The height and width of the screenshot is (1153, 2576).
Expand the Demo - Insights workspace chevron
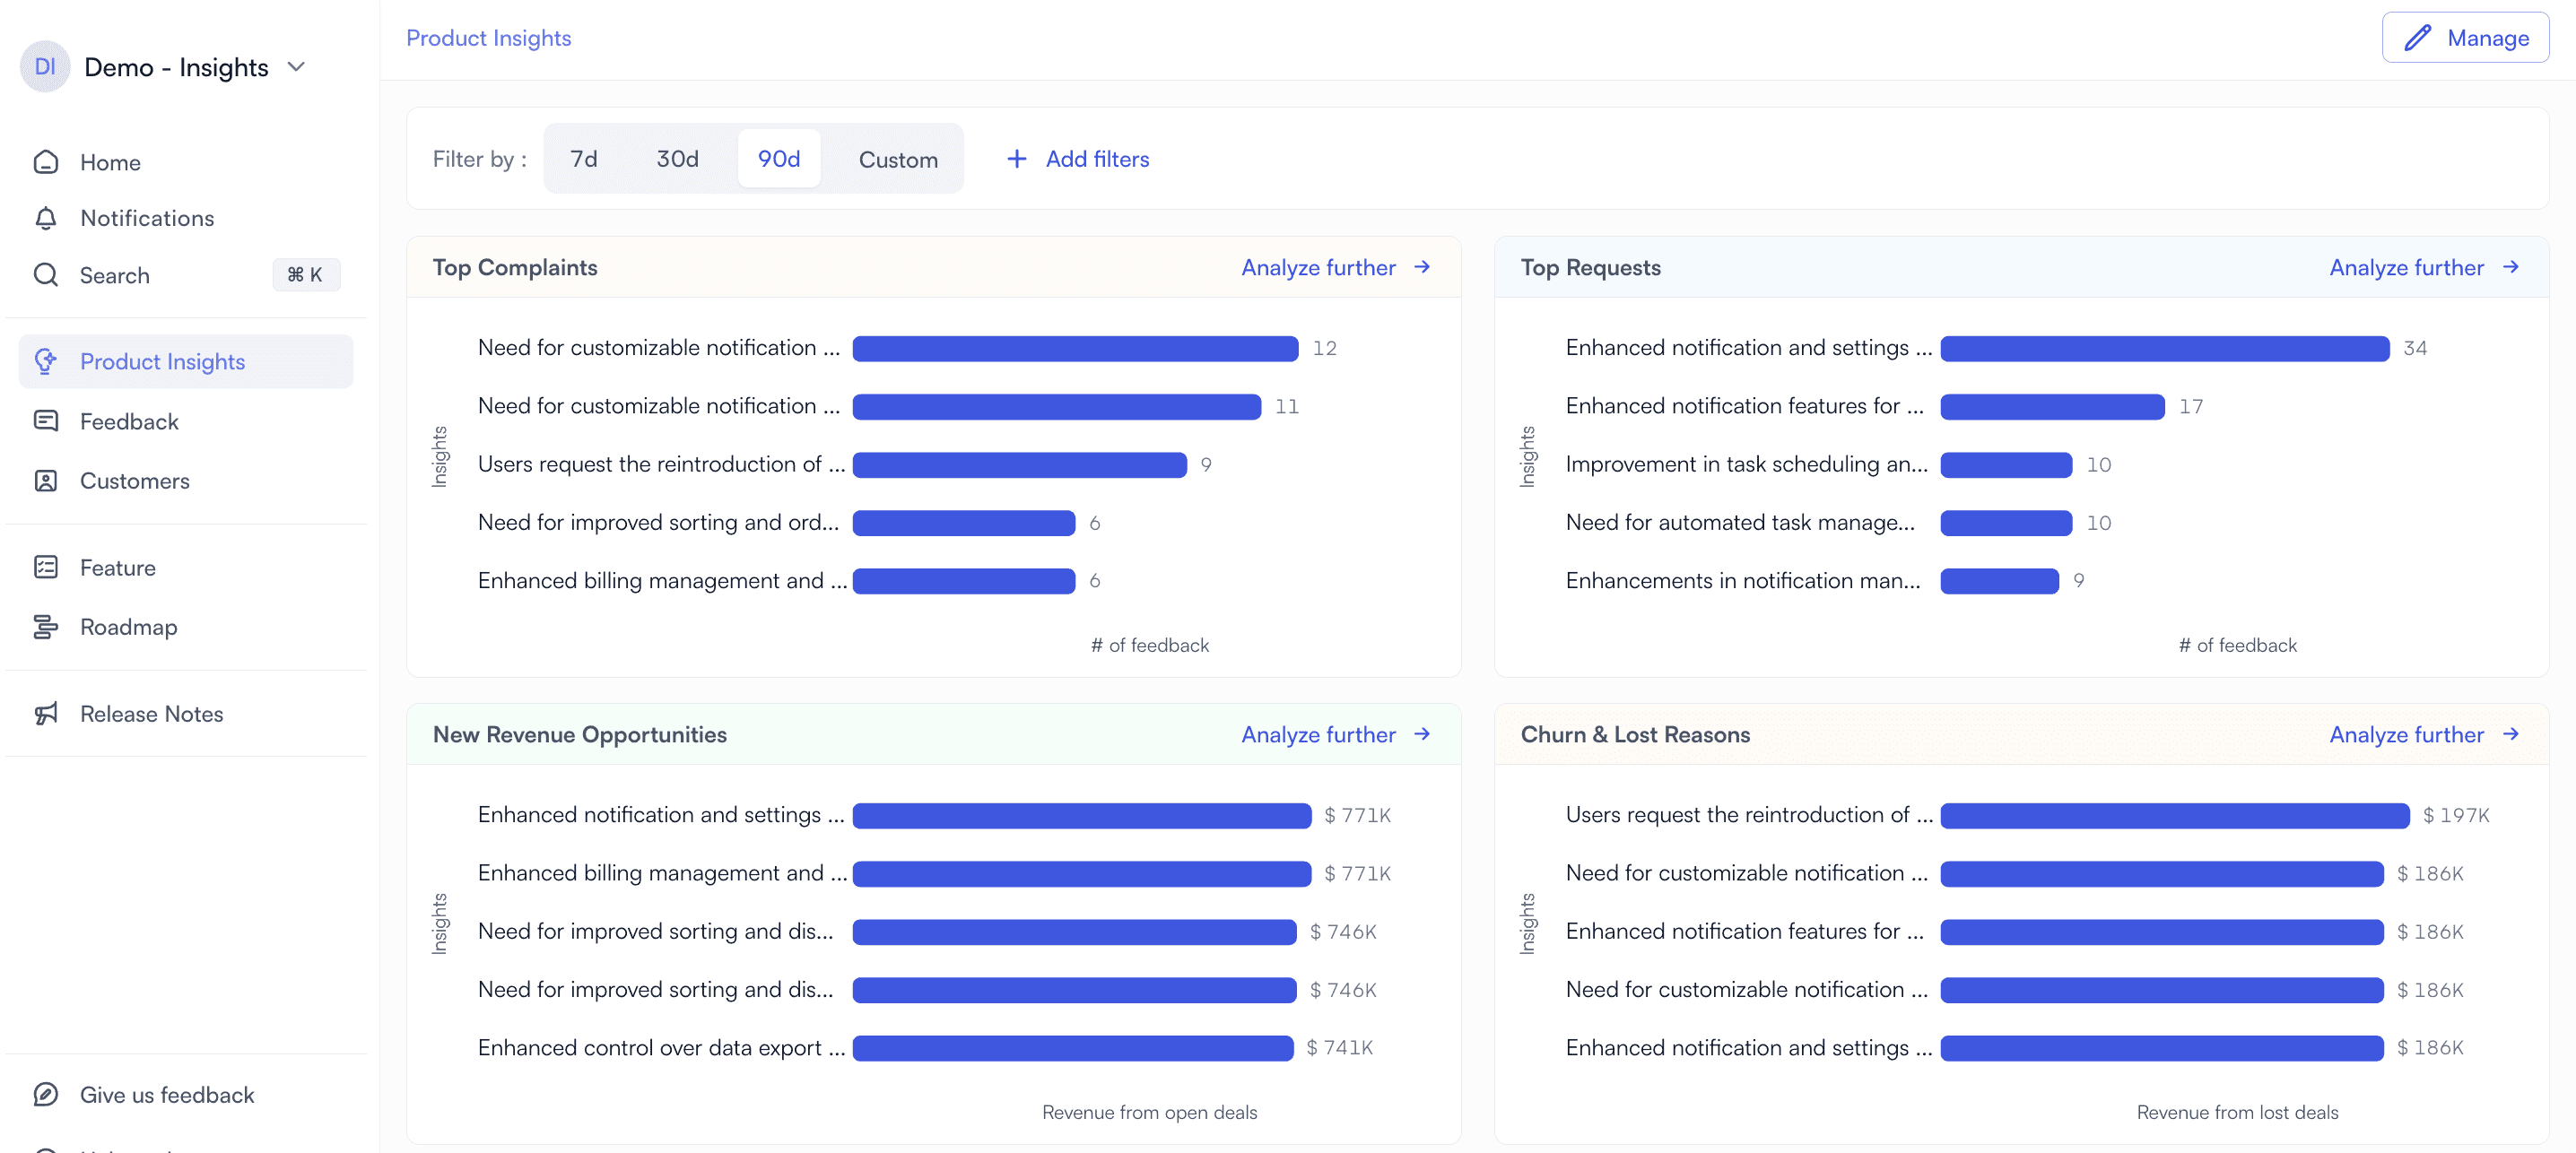pos(296,67)
